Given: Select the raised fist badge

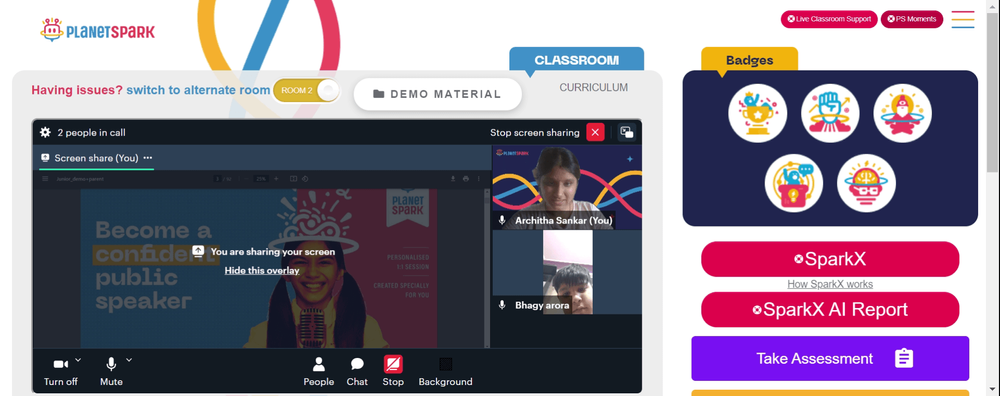Looking at the screenshot, I should coord(830,114).
